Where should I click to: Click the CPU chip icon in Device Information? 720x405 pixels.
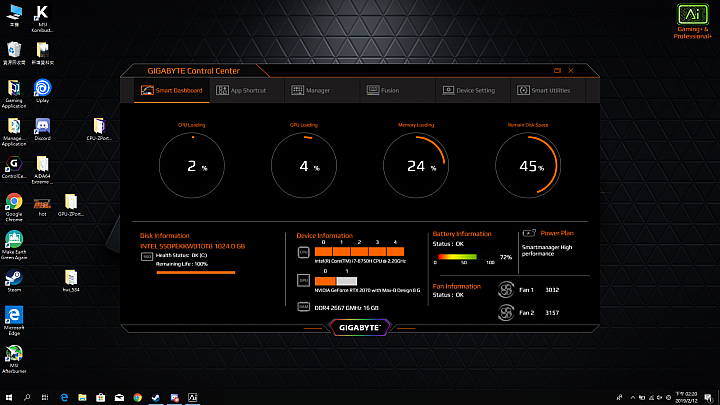coord(304,252)
